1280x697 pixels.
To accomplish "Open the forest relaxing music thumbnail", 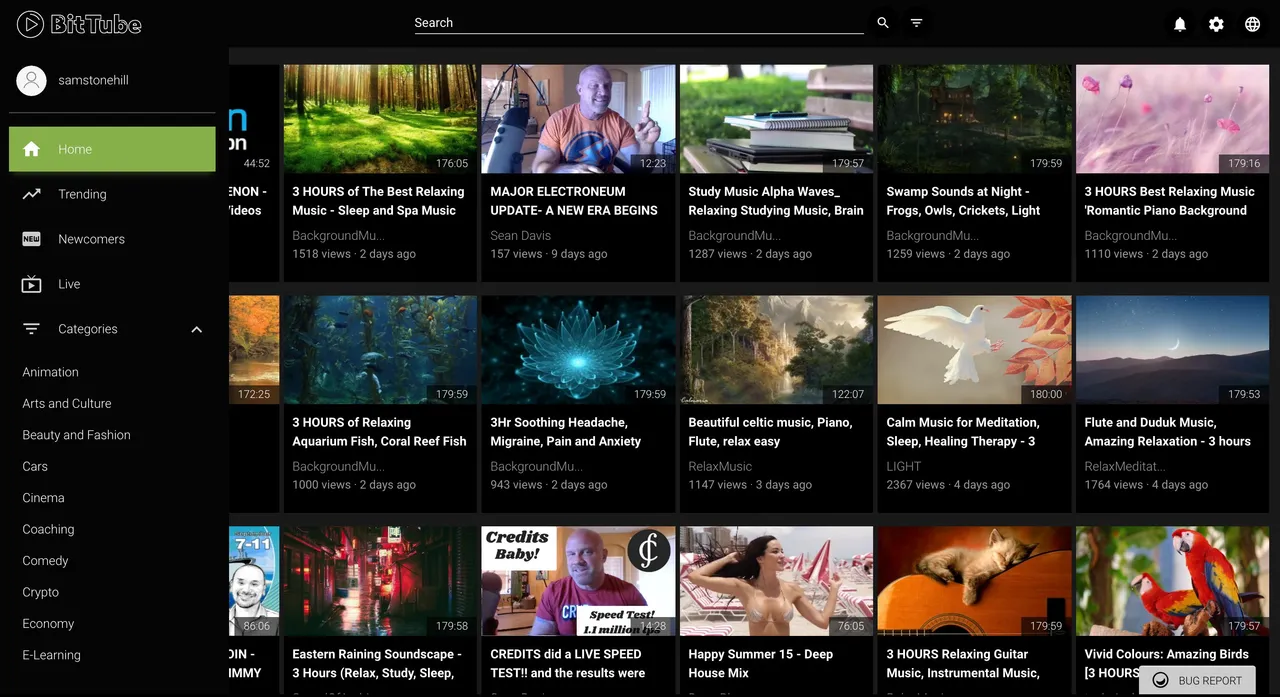I will click(x=380, y=119).
